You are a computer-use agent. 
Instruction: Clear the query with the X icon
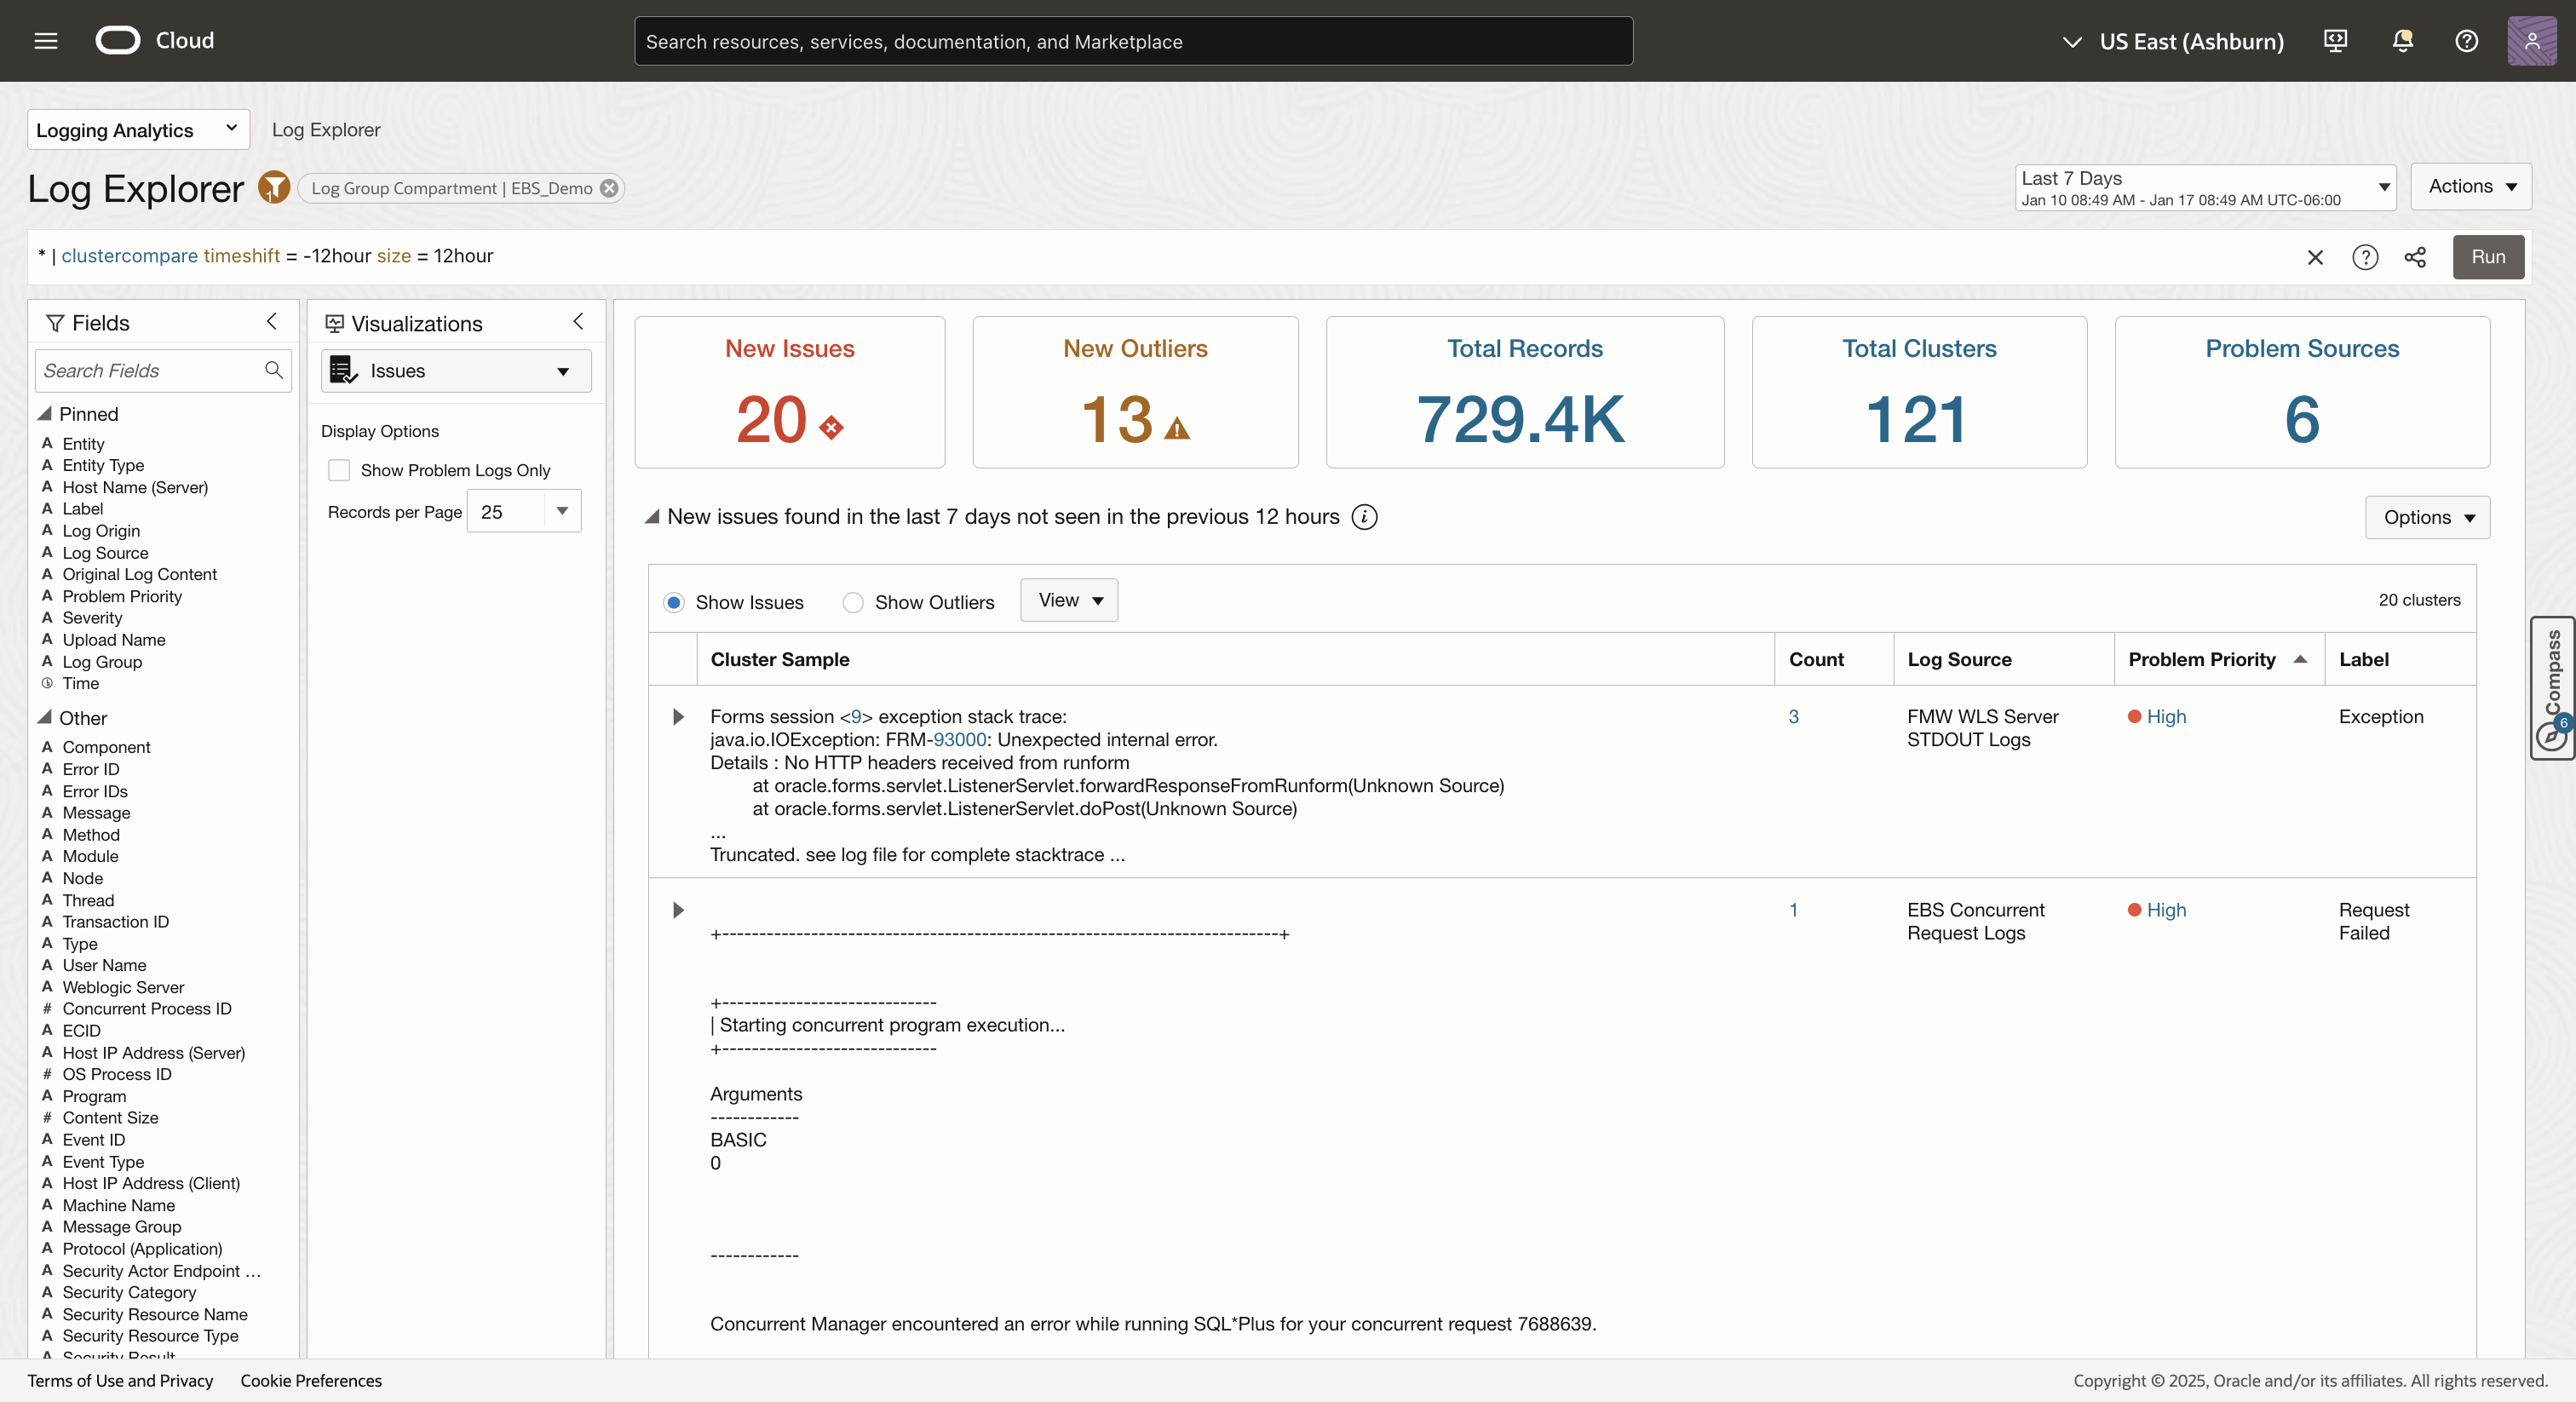(2315, 257)
